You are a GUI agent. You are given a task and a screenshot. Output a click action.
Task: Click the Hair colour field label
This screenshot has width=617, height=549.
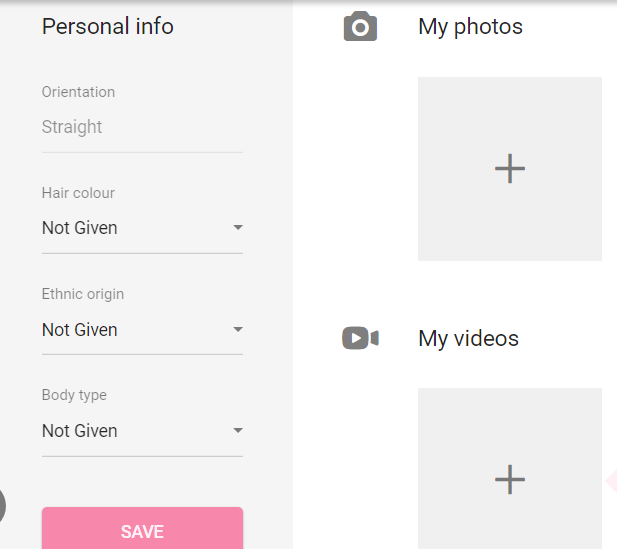tap(78, 193)
